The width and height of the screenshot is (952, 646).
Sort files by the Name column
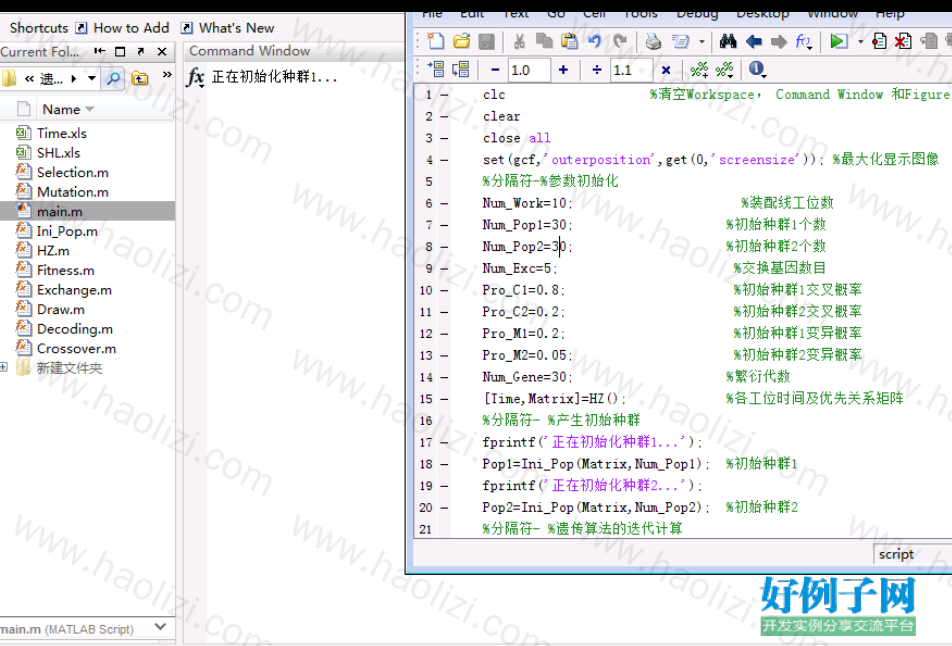click(x=67, y=109)
